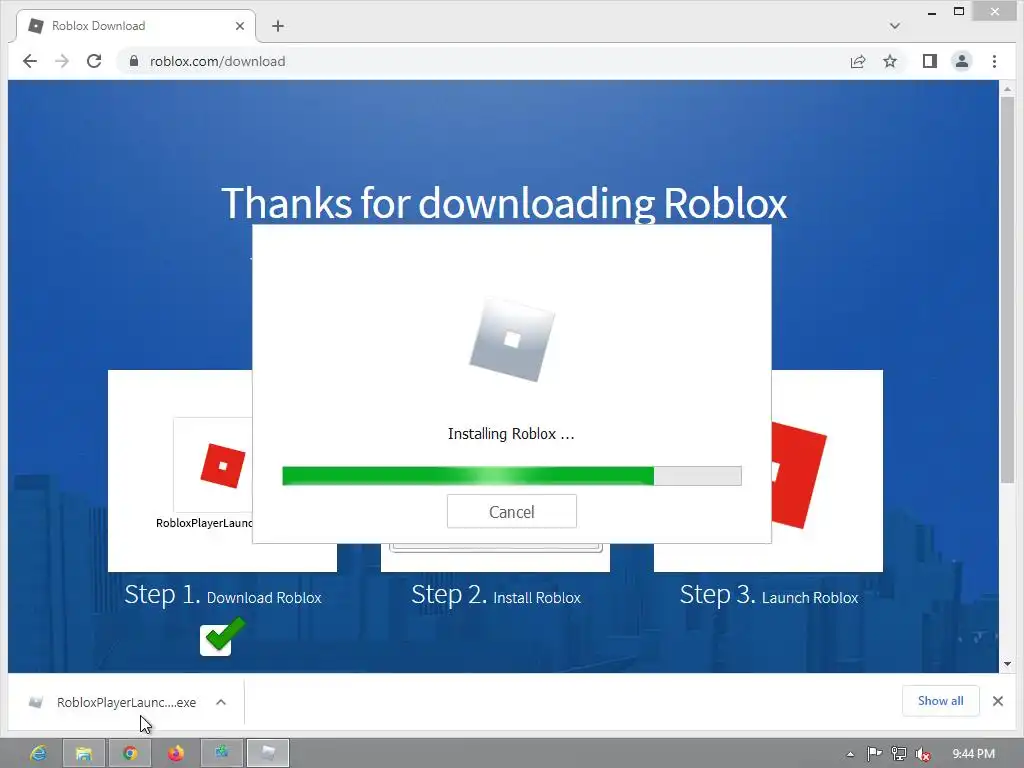
Task: Click the Step 1 Download Roblox label
Action: 223,596
